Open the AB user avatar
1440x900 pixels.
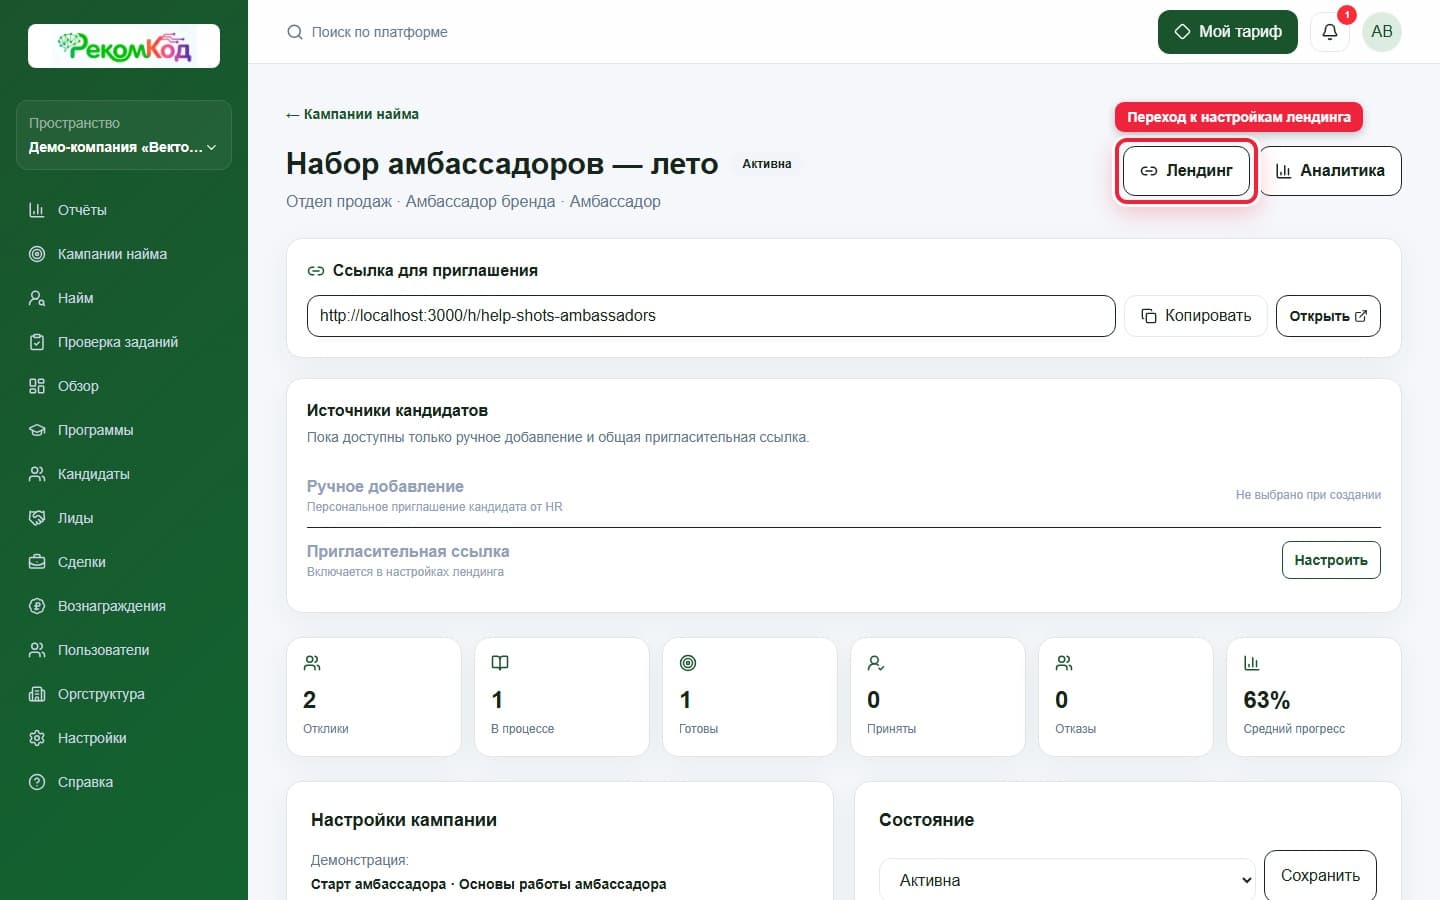tap(1382, 32)
